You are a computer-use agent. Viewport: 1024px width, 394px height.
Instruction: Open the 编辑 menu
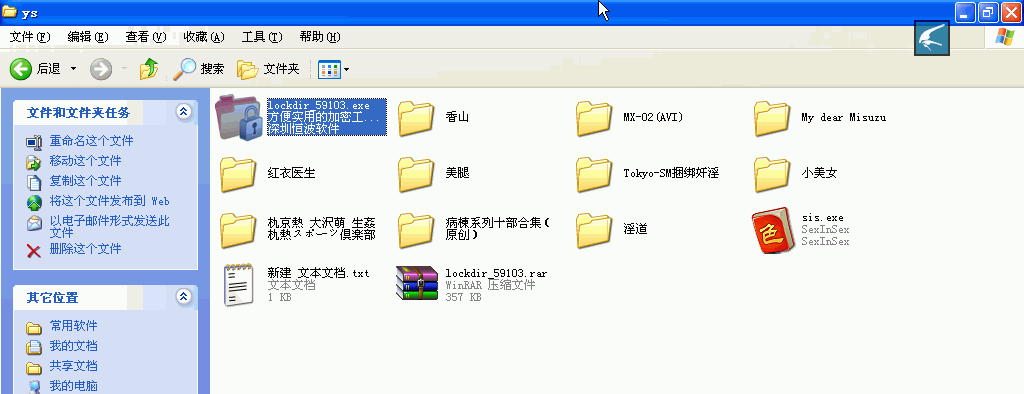coord(88,37)
